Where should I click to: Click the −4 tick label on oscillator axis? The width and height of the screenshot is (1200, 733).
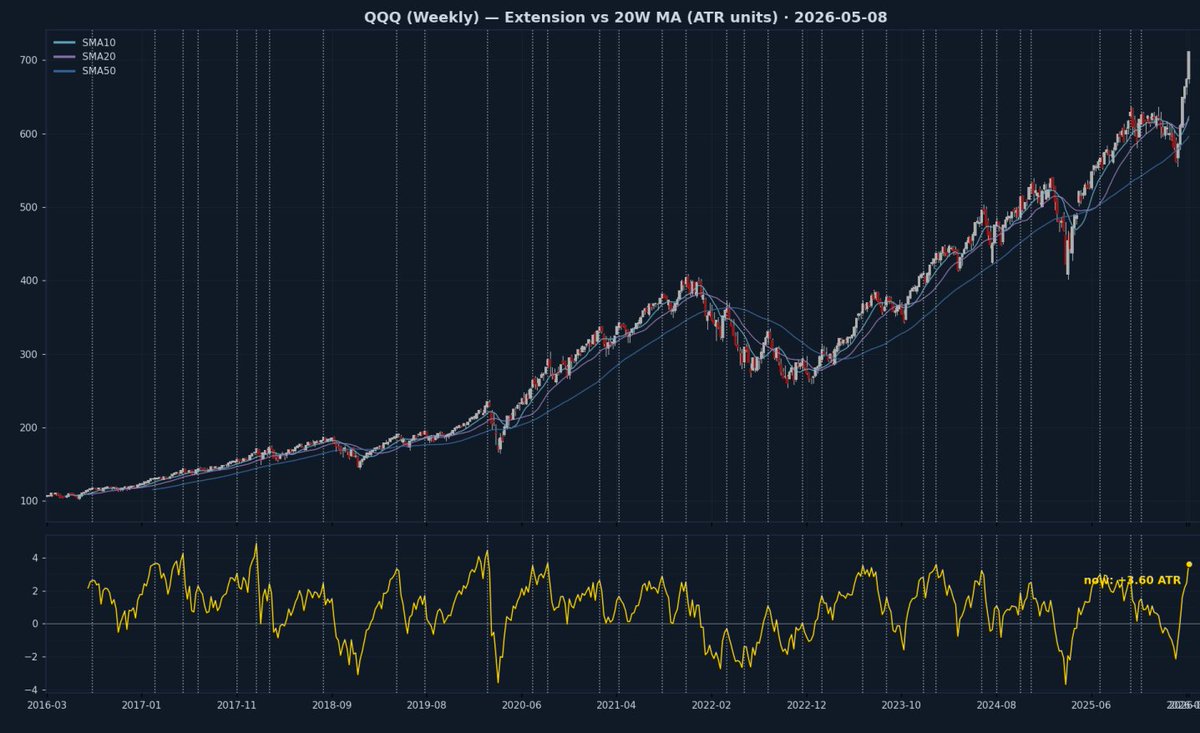(32, 690)
